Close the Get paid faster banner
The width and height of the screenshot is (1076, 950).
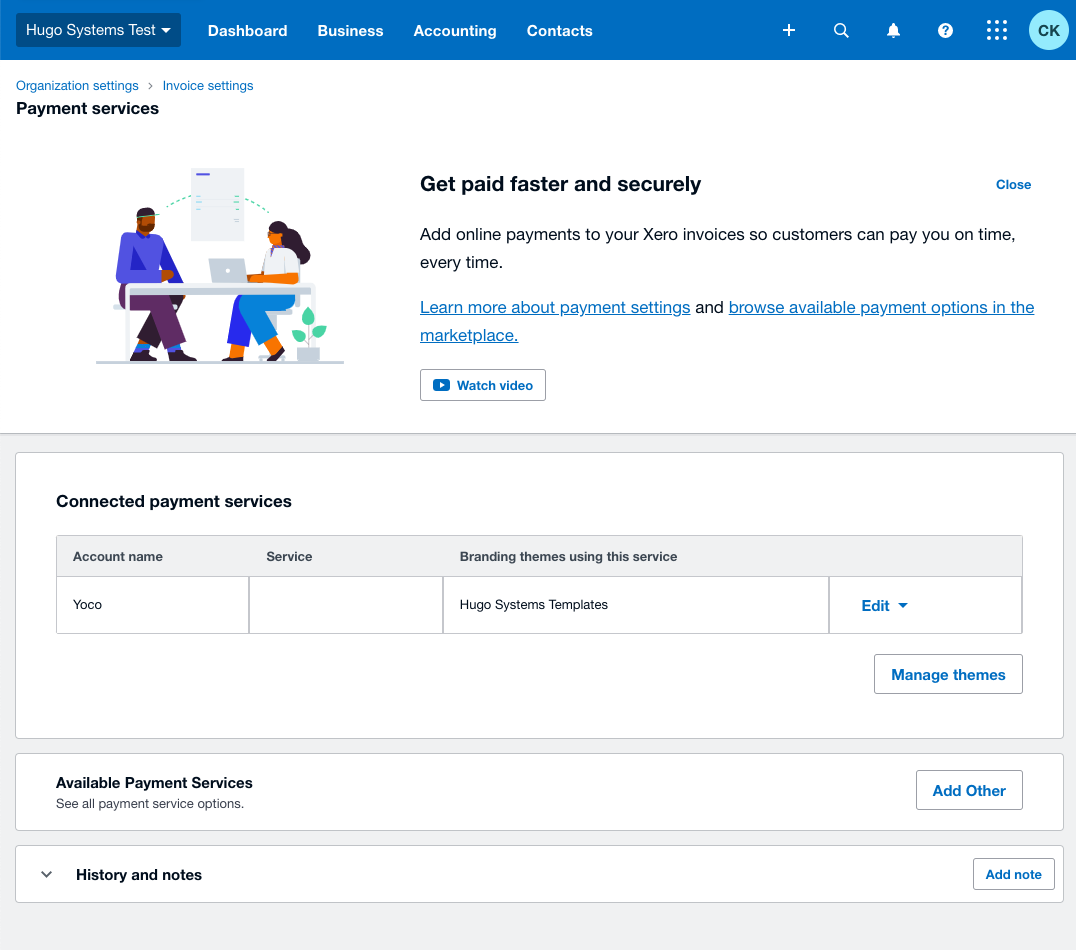coord(1013,185)
